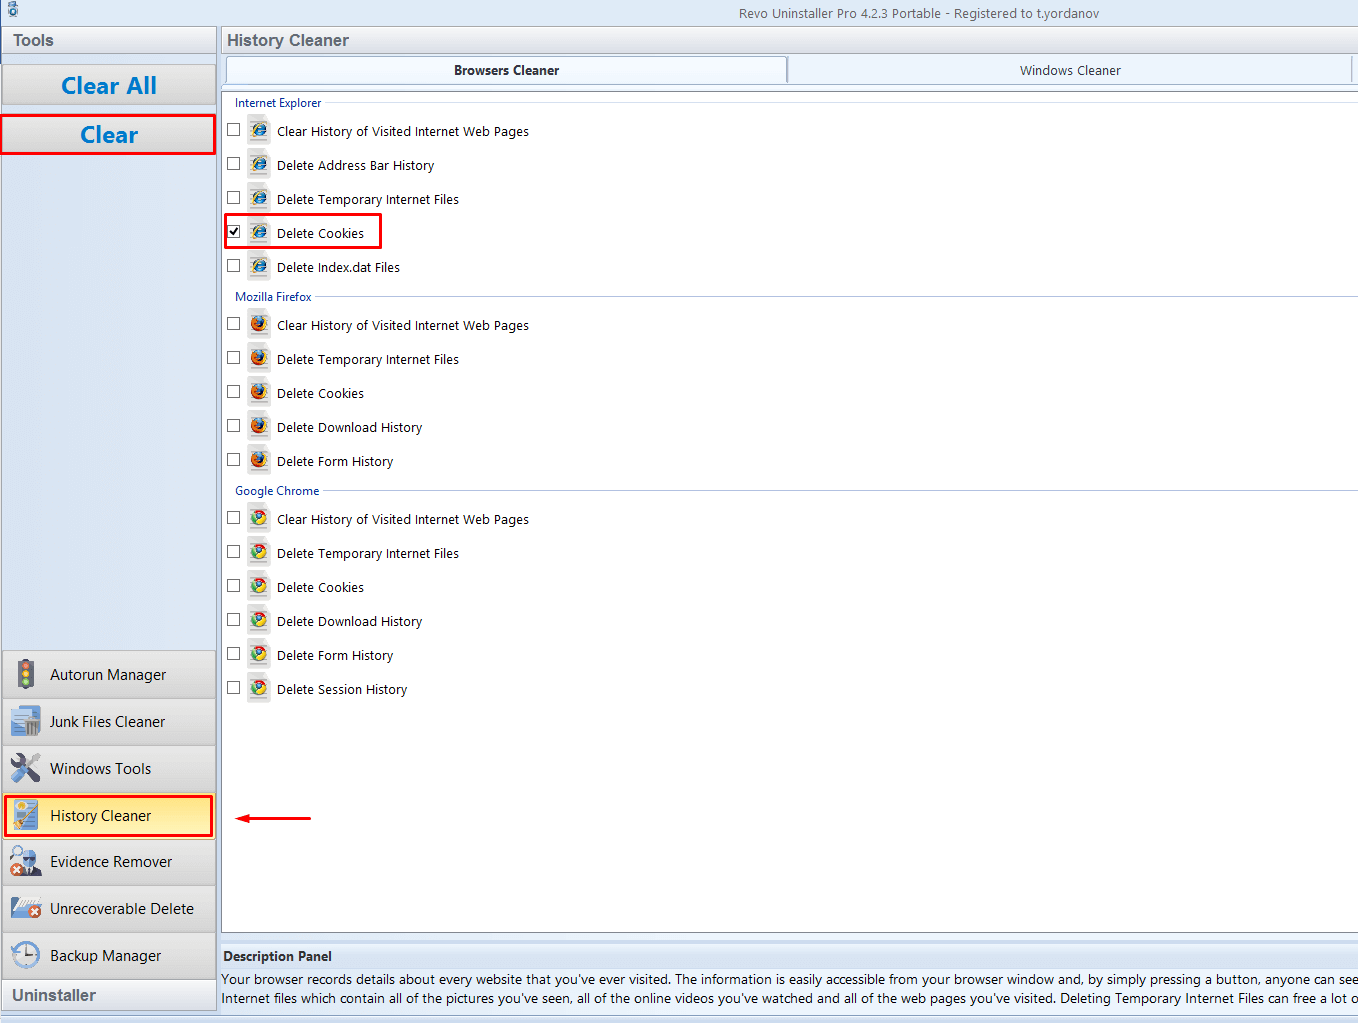Tick Internet Explorer Delete Address Bar History checkbox
1358x1023 pixels.
point(234,164)
